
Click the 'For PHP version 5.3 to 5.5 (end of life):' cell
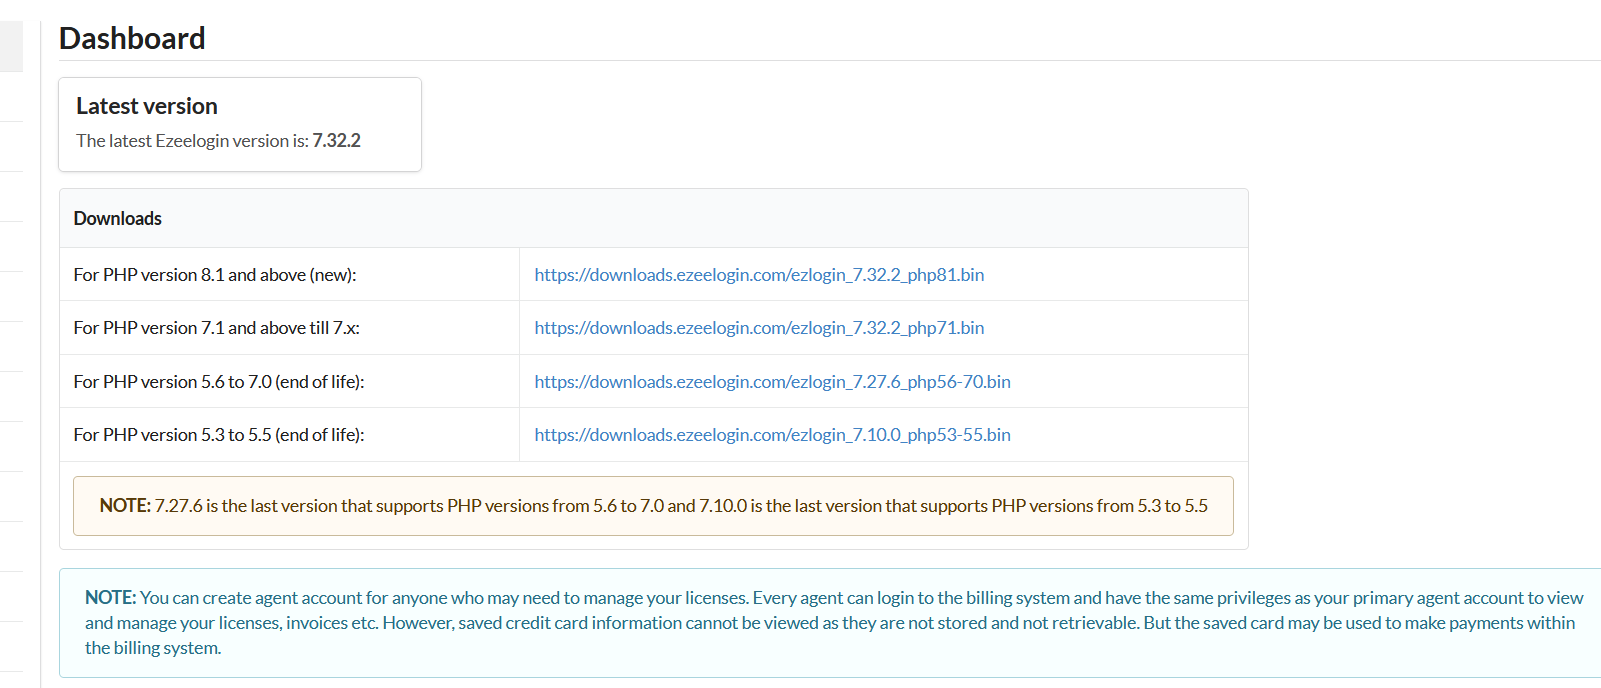click(290, 435)
